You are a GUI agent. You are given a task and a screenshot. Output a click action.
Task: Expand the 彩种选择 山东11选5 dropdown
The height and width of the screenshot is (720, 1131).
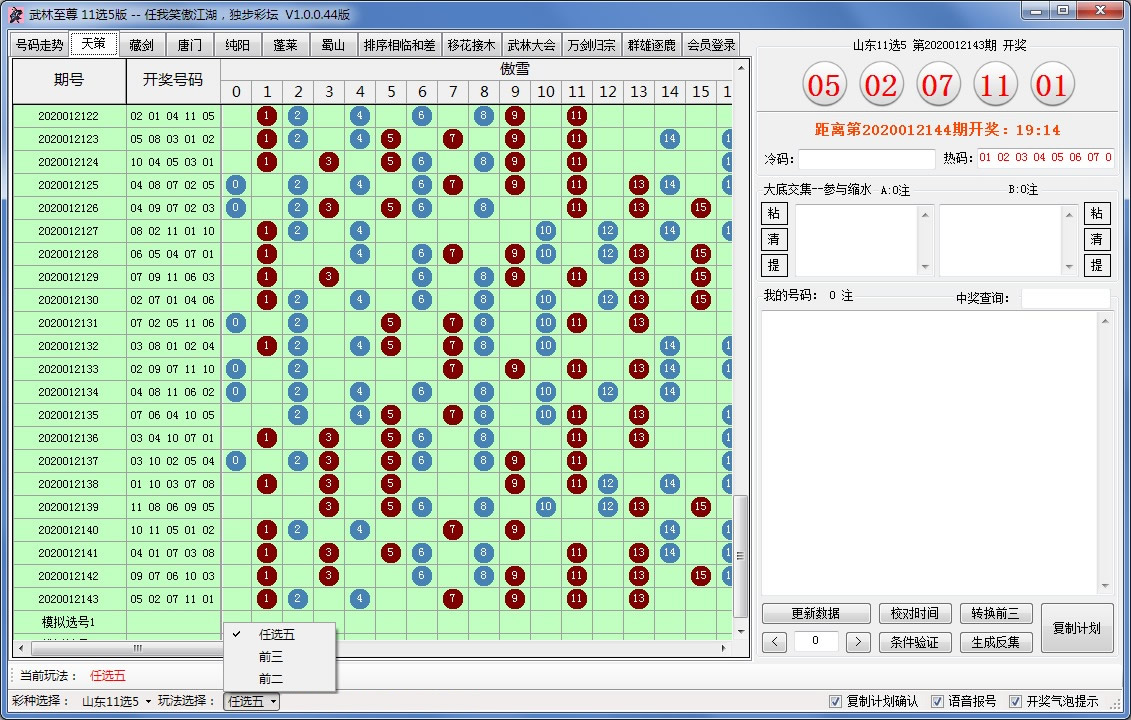[x=116, y=702]
